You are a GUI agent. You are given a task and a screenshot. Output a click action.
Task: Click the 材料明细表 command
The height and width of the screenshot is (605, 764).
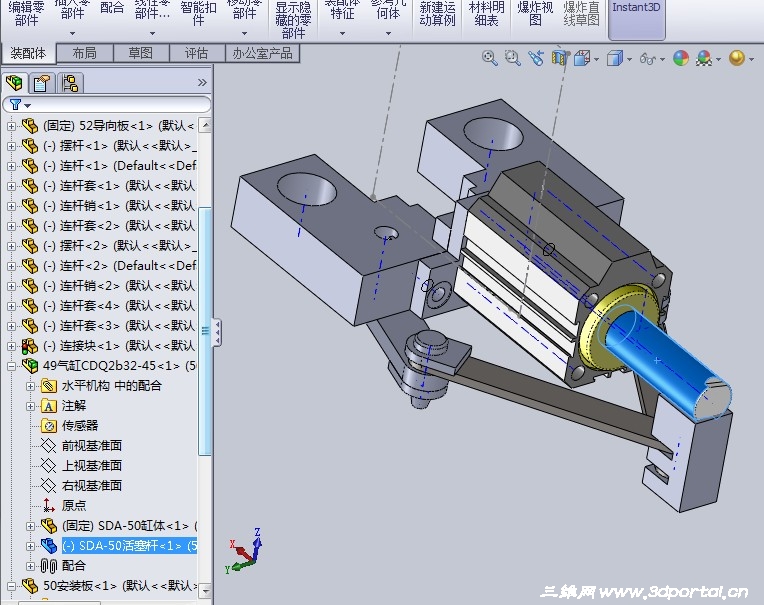point(486,14)
